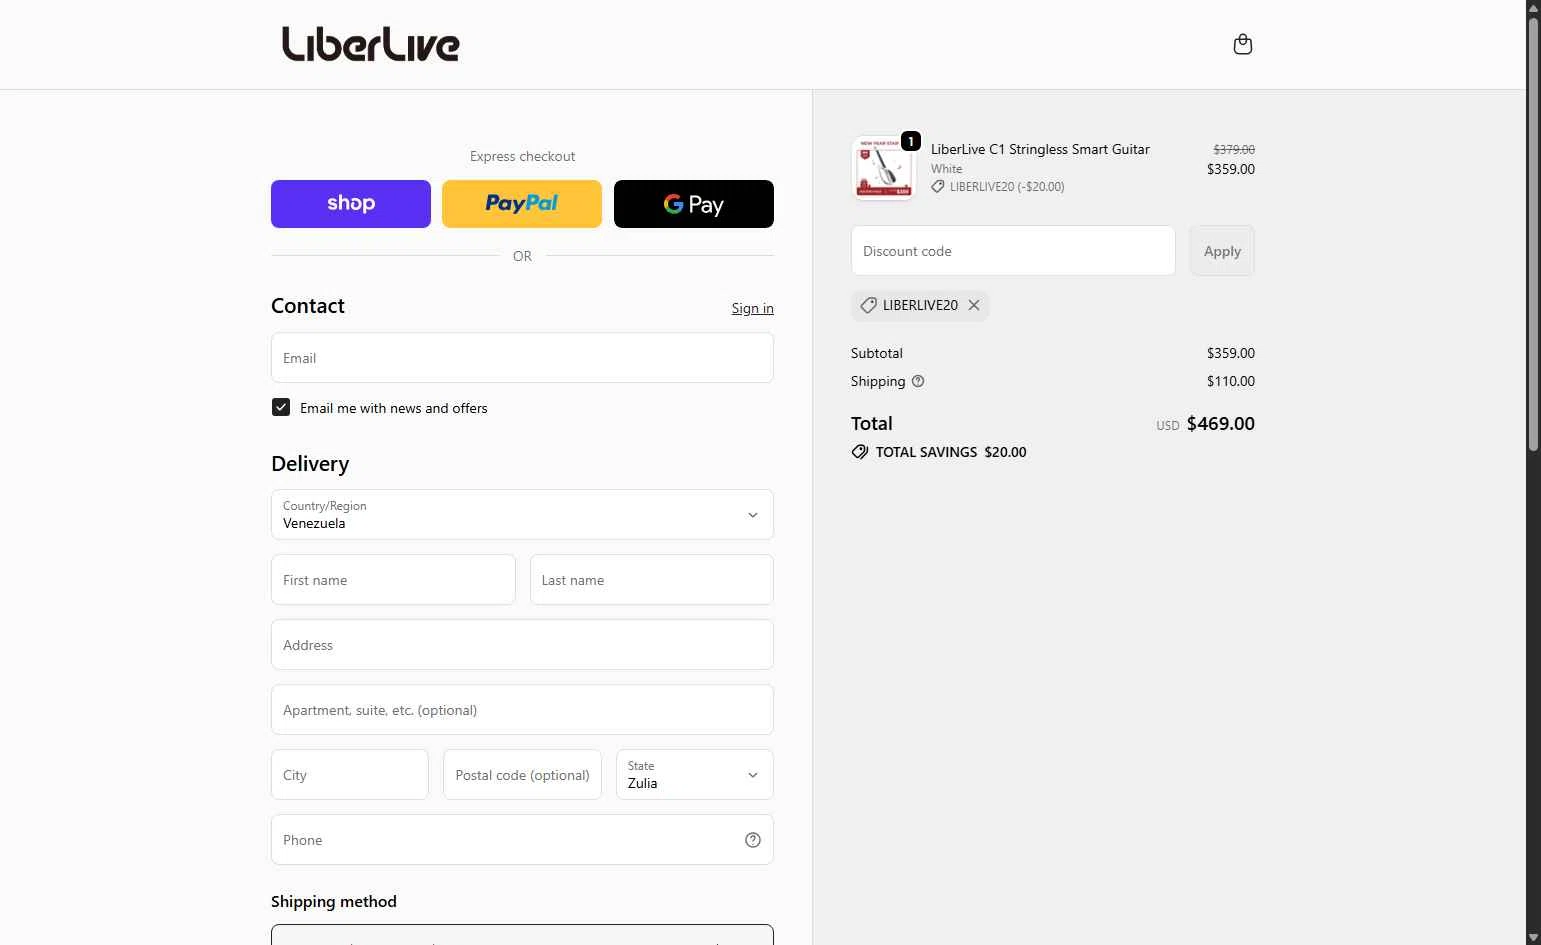Click the Sign in link
Image resolution: width=1541 pixels, height=945 pixels.
[752, 308]
